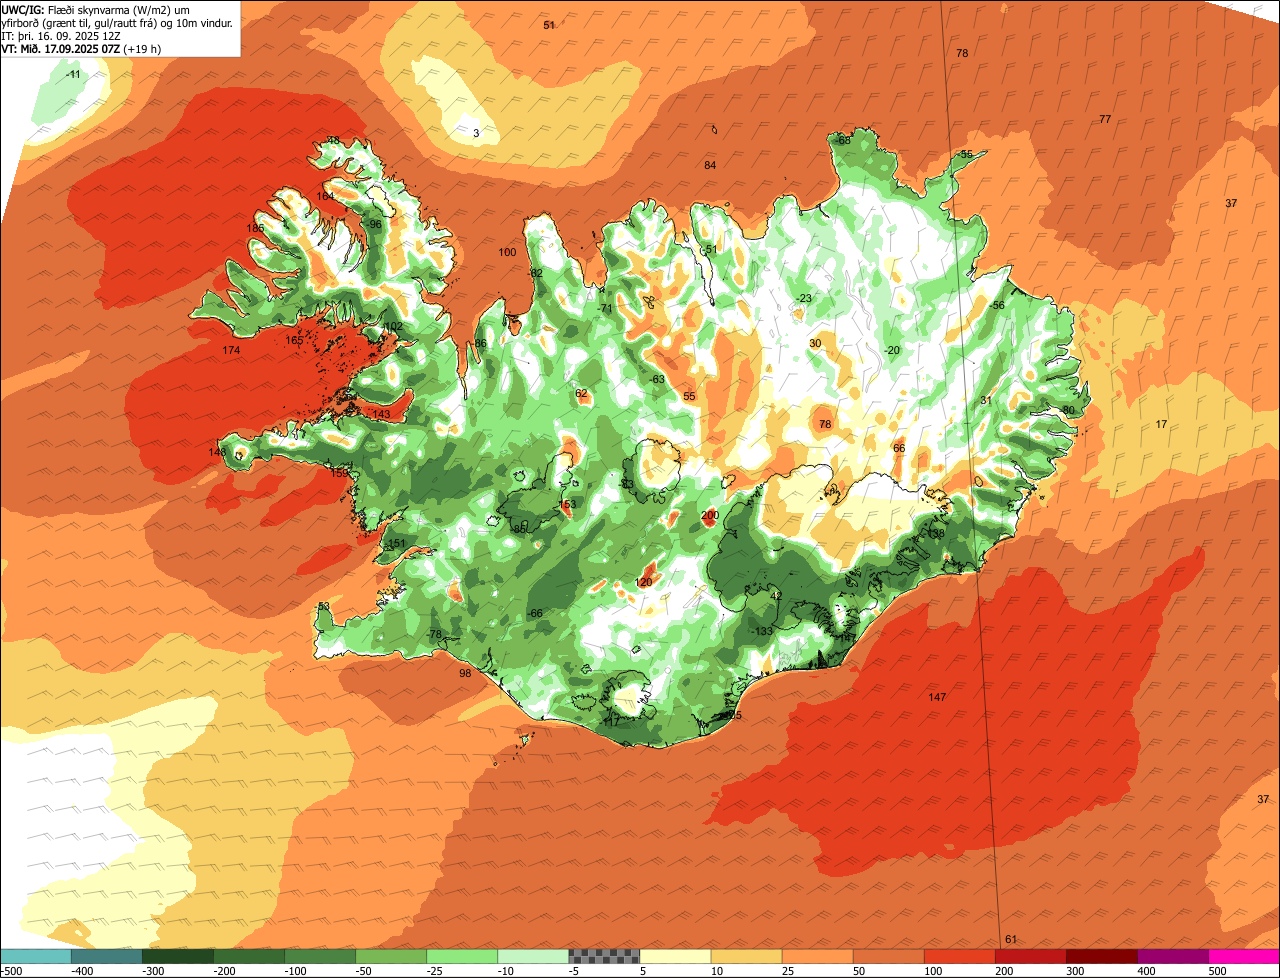Click the '147' value over the southeast ocean
1280x978 pixels.
coord(937,697)
